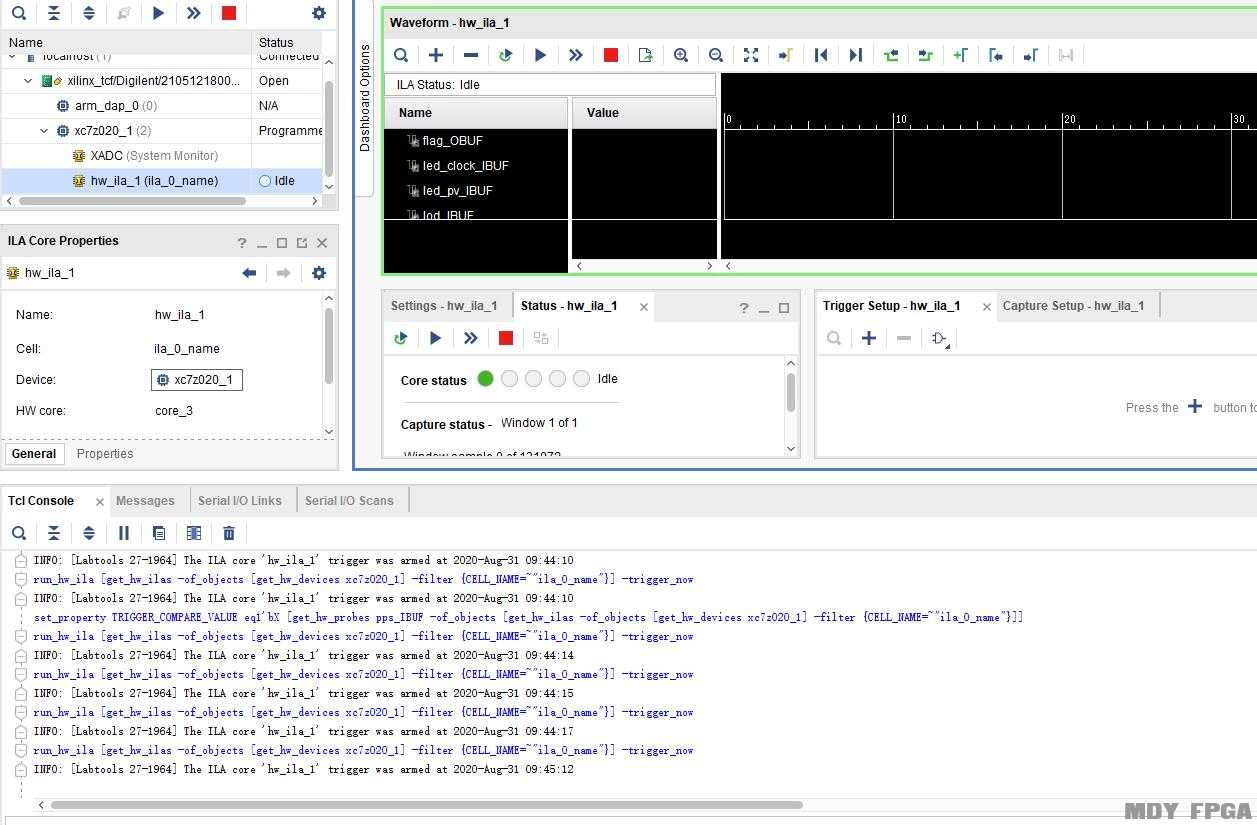Zoom out on the waveform
The height and width of the screenshot is (825, 1257).
715,55
